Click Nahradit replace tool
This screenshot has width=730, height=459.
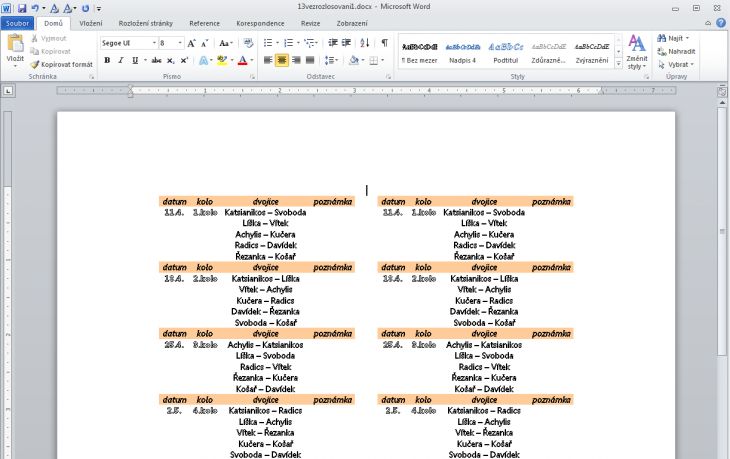(x=676, y=51)
